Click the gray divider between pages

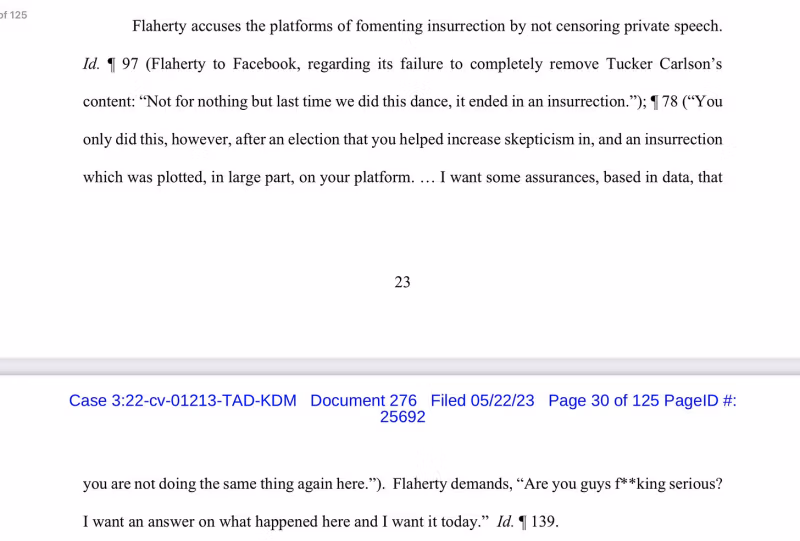pyautogui.click(x=400, y=366)
